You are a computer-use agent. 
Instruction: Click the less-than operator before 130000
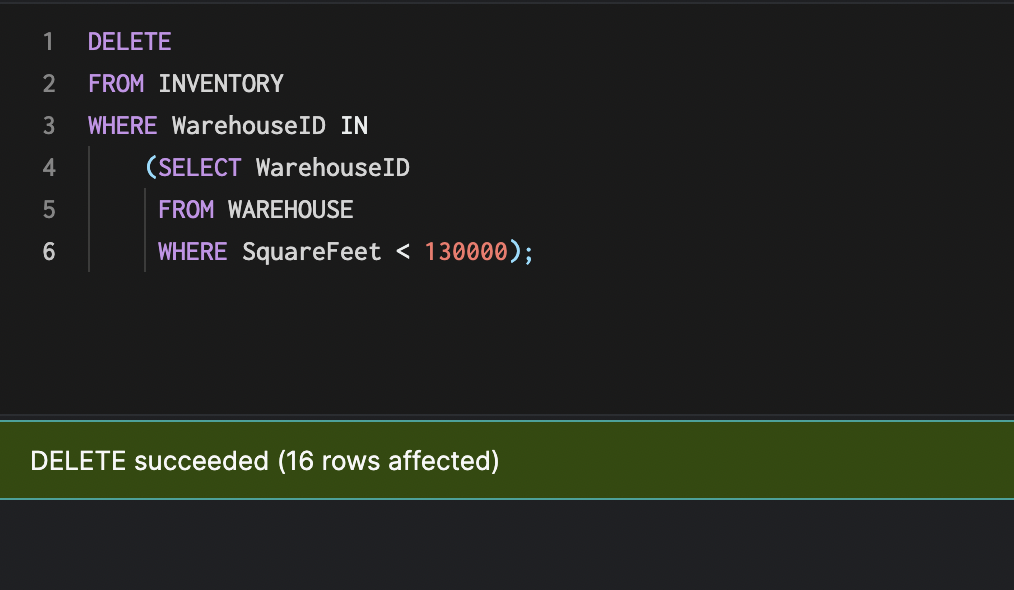pyautogui.click(x=403, y=251)
